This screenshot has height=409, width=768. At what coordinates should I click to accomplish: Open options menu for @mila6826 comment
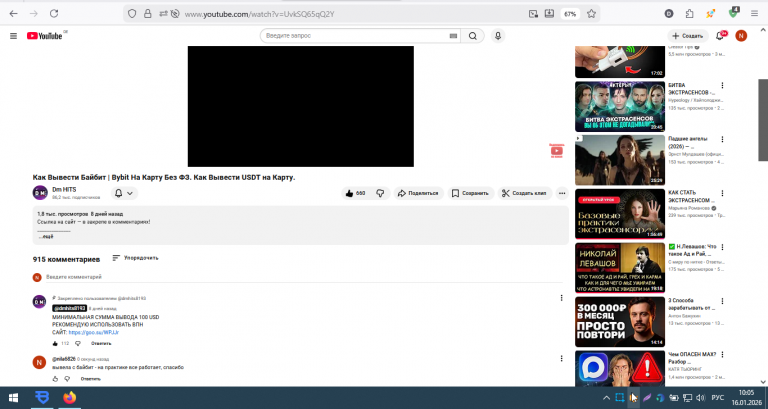[x=561, y=359]
